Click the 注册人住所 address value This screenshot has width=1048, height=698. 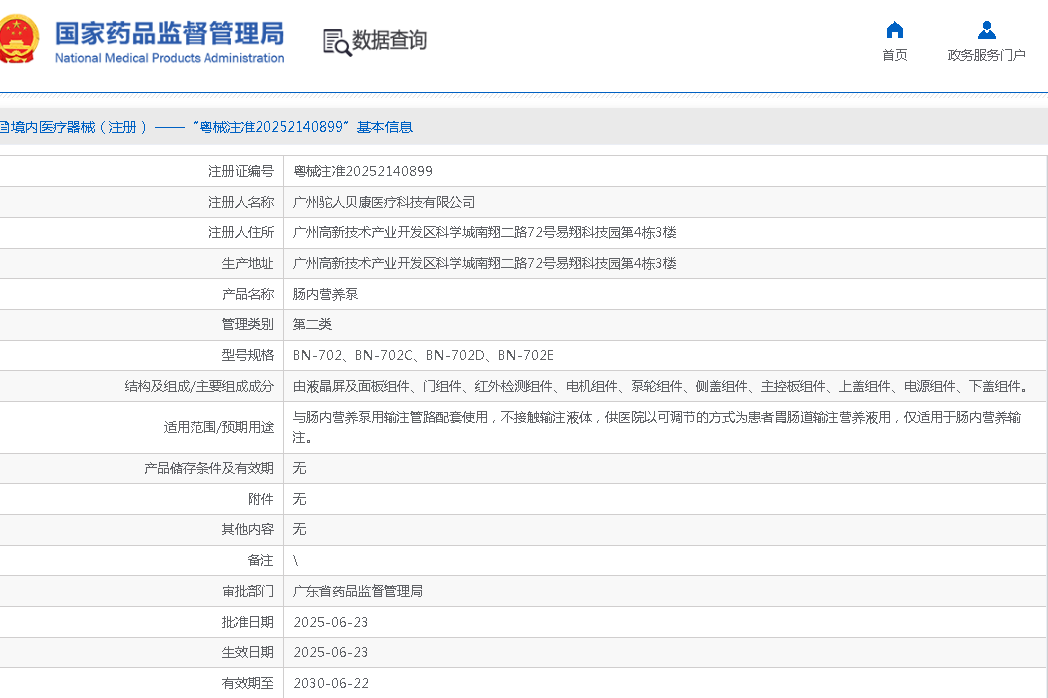tap(484, 232)
